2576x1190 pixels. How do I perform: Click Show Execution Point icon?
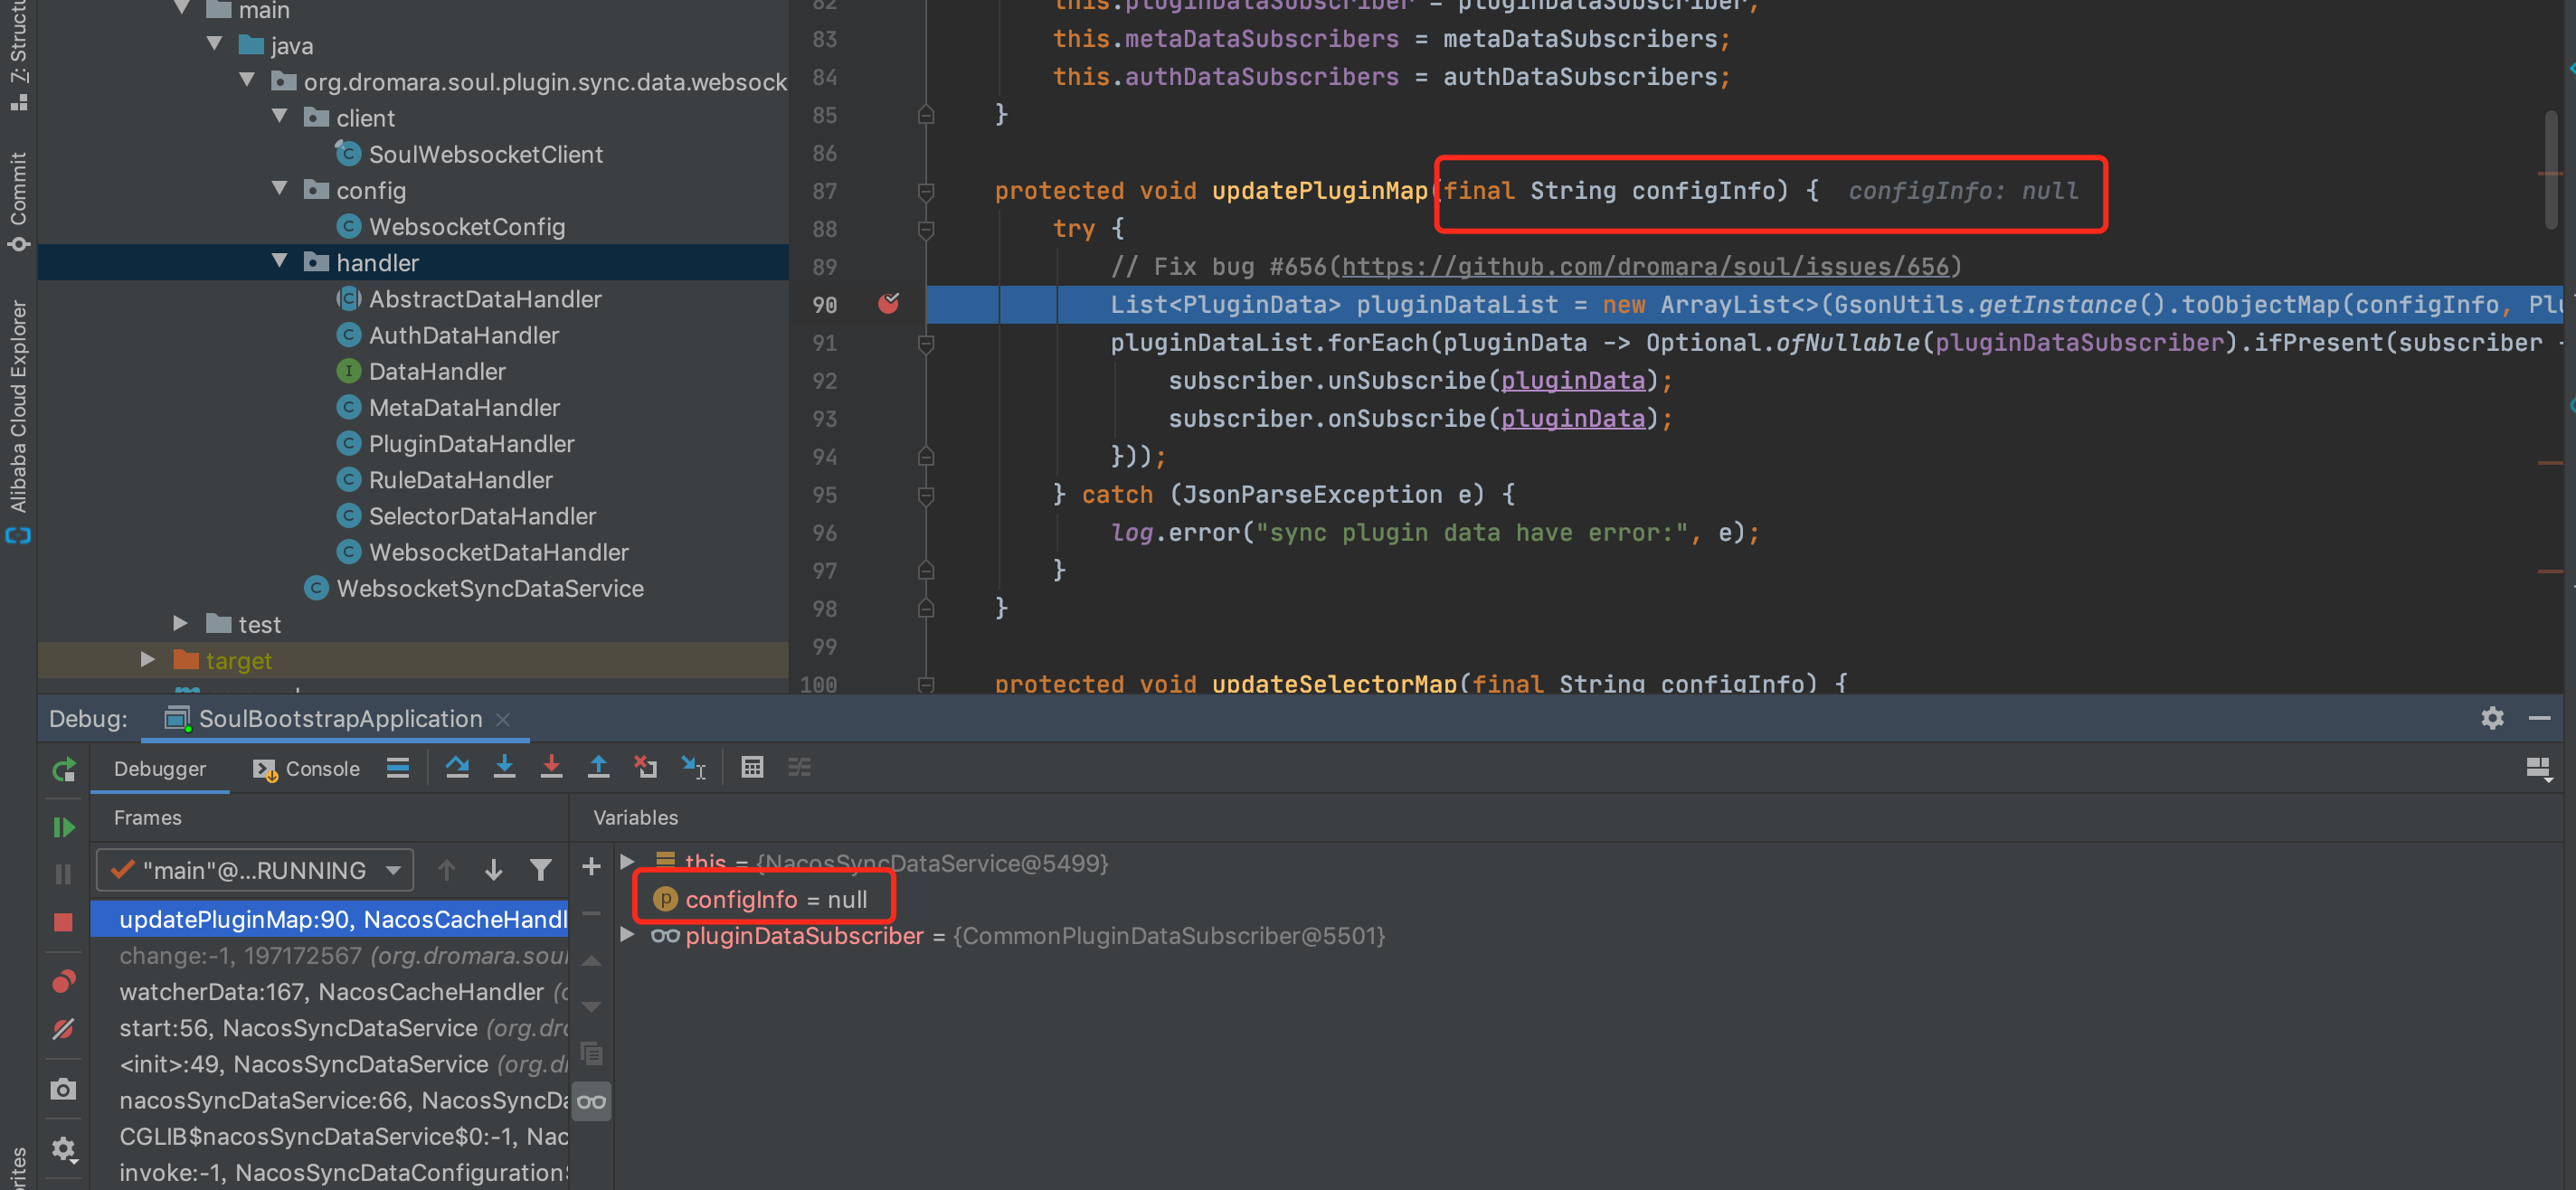[398, 767]
